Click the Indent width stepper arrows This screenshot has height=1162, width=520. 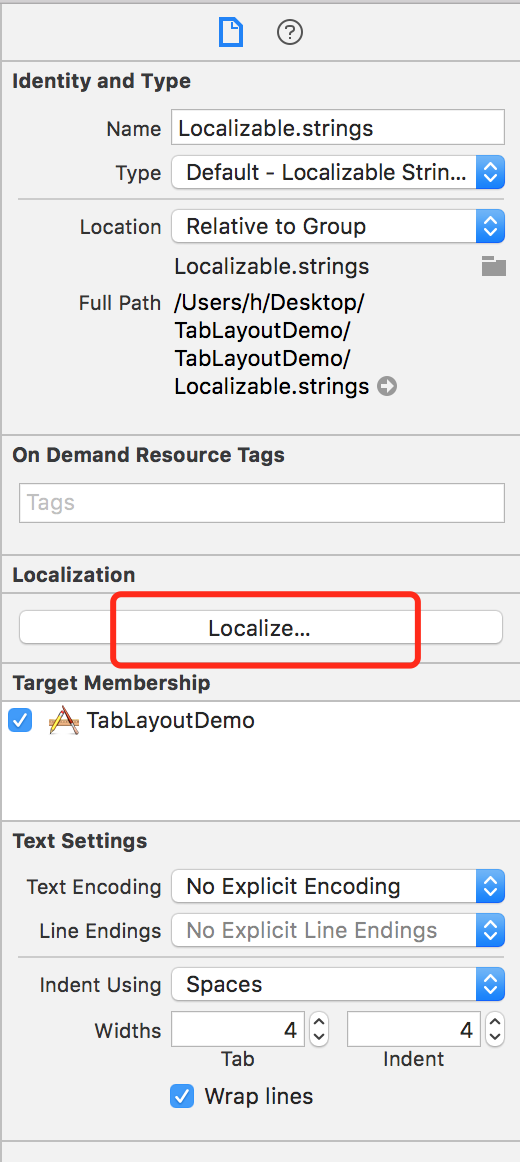pos(496,1029)
